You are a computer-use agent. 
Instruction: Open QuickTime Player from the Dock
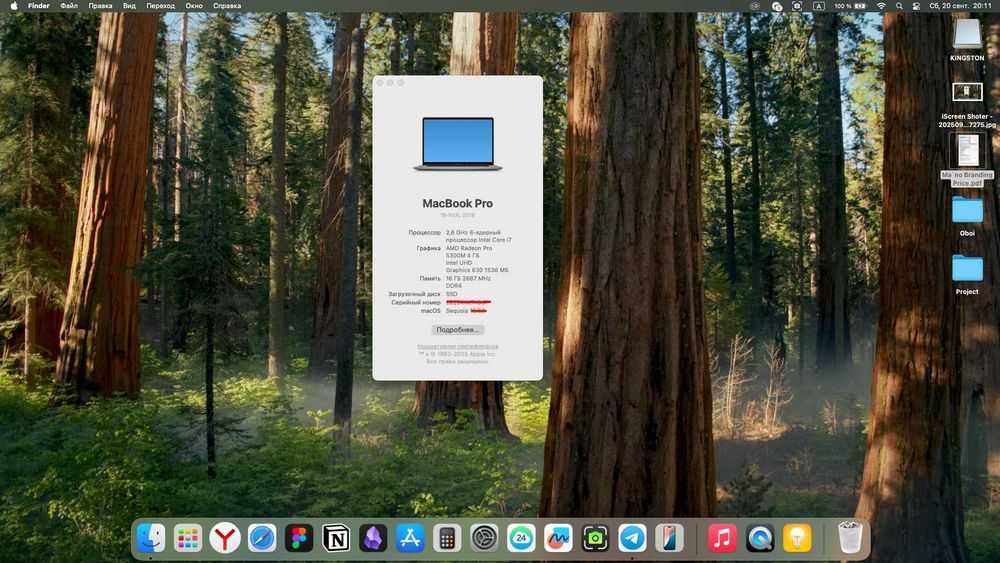pyautogui.click(x=760, y=538)
